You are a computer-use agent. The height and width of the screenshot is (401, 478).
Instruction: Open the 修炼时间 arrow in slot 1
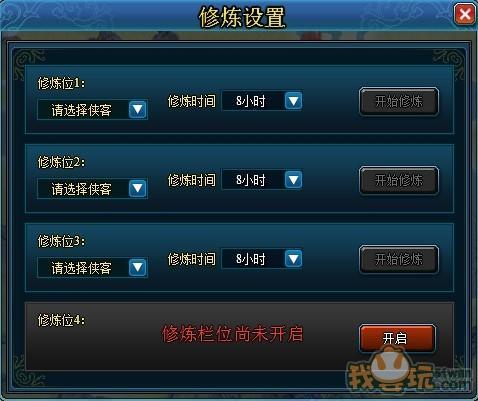pos(293,101)
